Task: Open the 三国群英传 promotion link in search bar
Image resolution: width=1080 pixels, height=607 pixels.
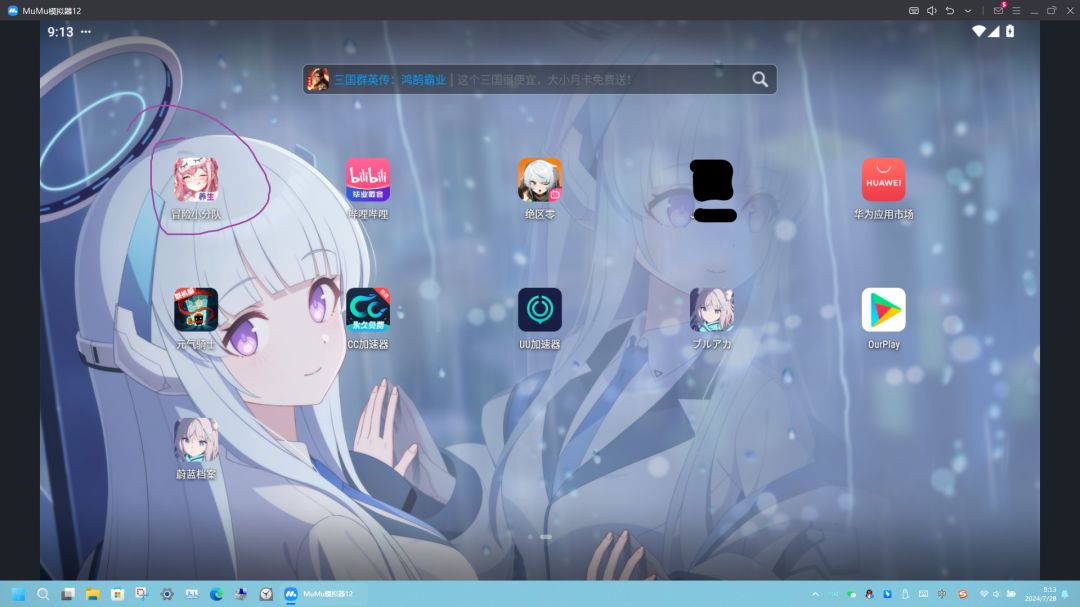Action: click(390, 80)
